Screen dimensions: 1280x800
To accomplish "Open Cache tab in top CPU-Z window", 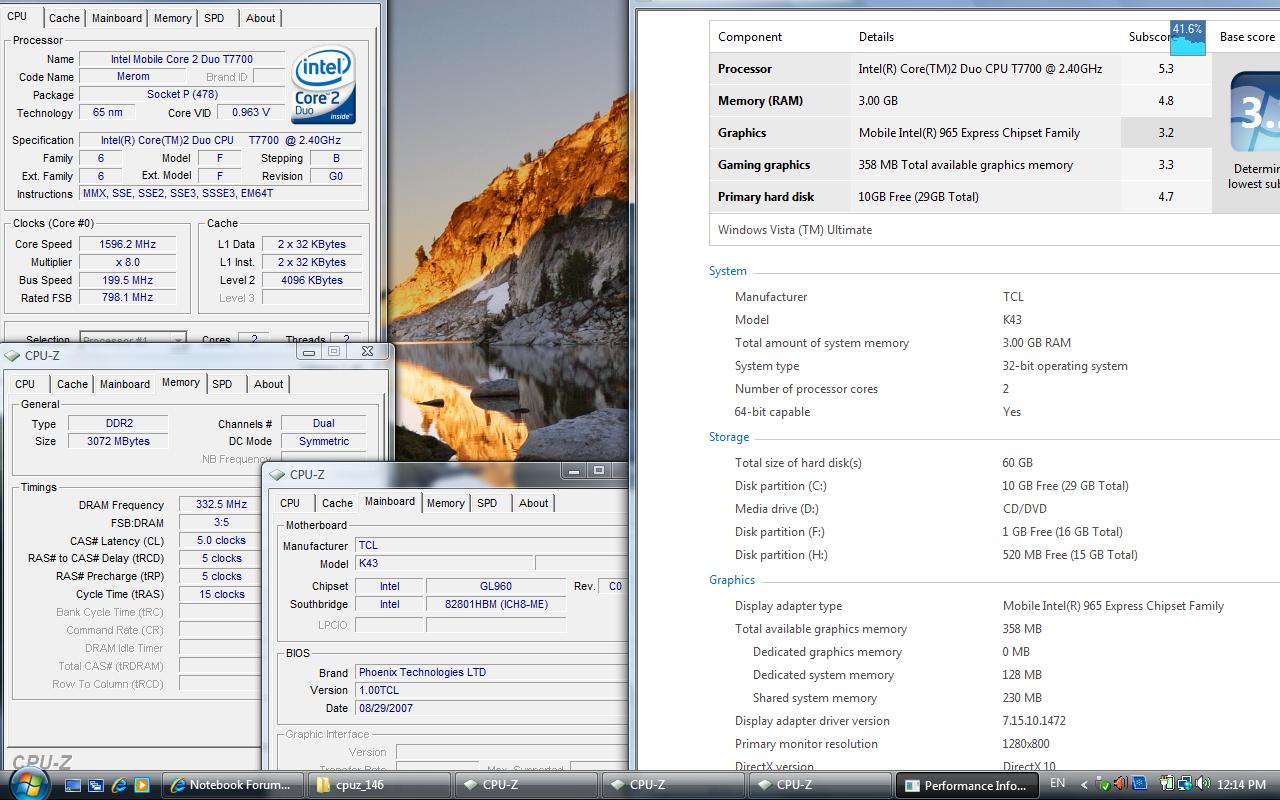I will (64, 18).
